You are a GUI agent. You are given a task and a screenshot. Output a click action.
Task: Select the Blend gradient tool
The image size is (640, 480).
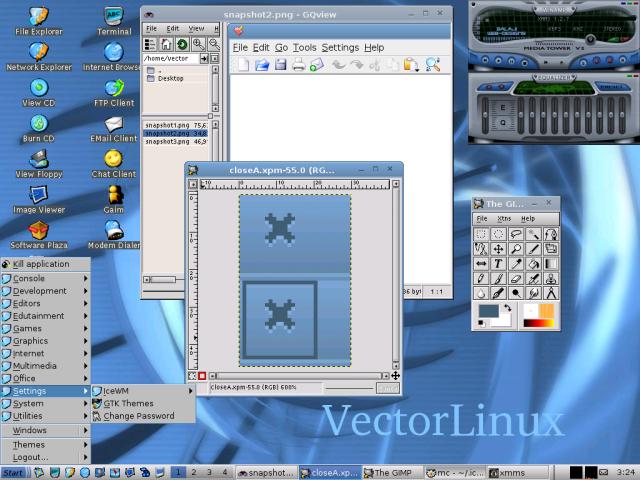click(x=551, y=264)
